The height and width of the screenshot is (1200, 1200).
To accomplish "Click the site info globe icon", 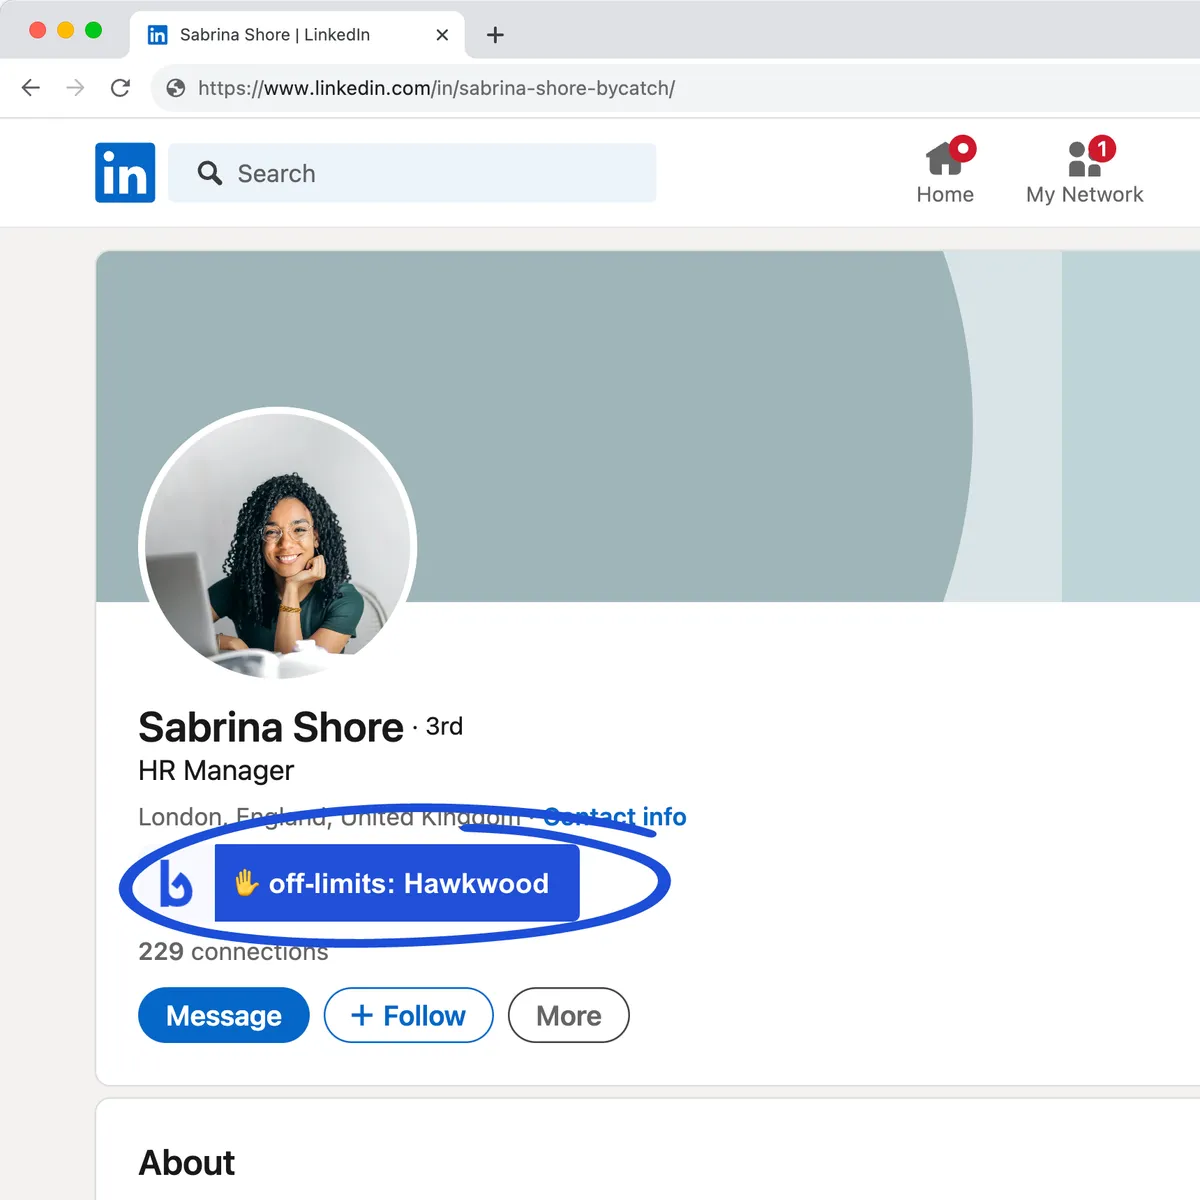I will point(176,88).
